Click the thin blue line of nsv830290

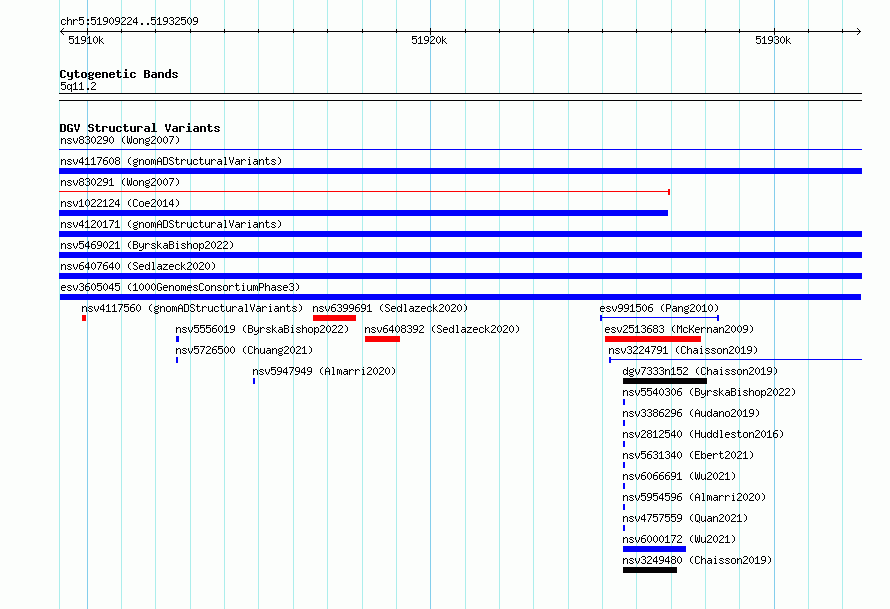[460, 150]
